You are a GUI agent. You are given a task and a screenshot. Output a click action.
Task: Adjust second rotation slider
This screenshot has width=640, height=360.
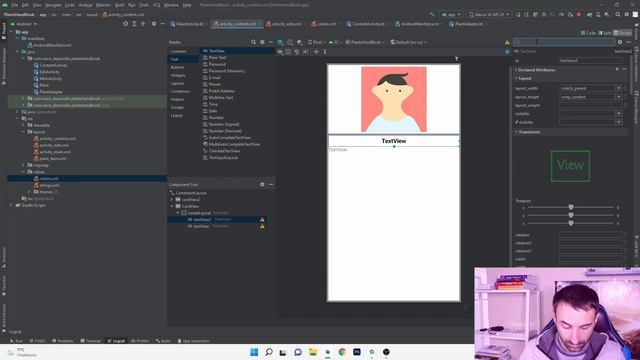(x=571, y=215)
